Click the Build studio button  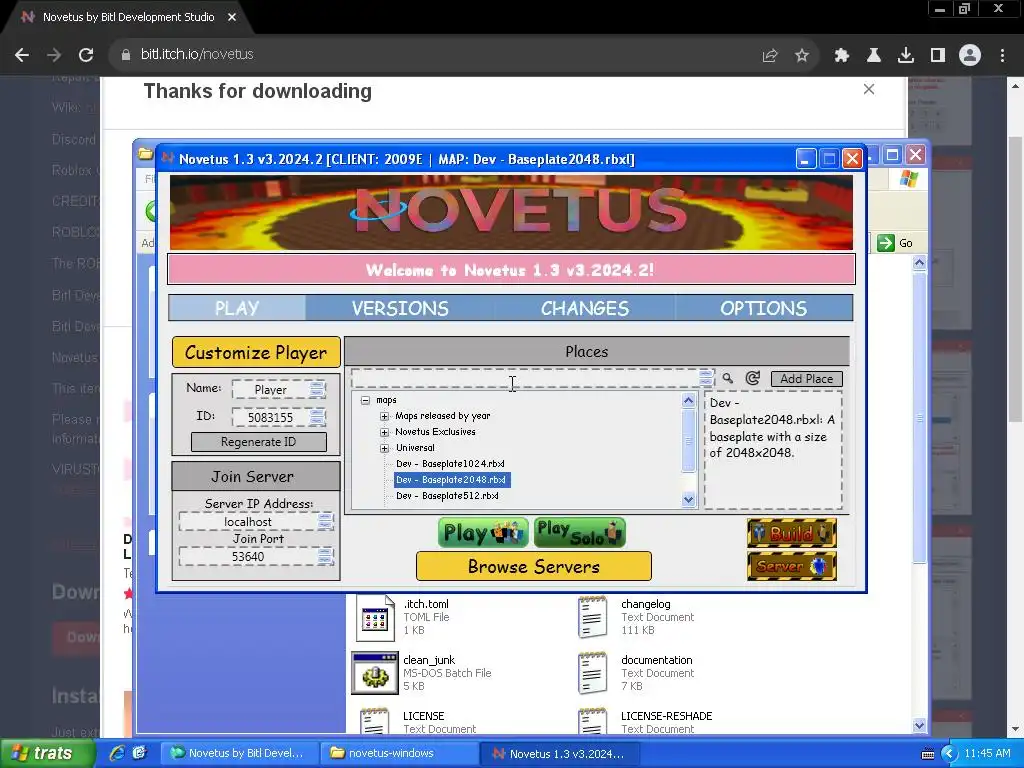pos(792,533)
